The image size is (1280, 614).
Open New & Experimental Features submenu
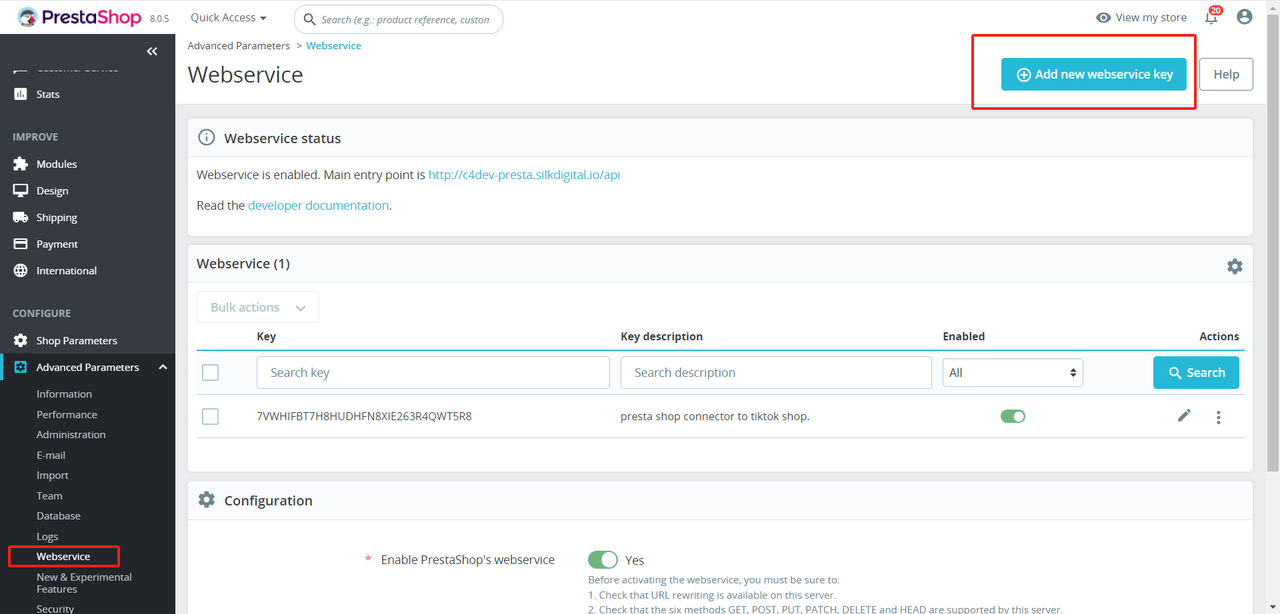(84, 583)
